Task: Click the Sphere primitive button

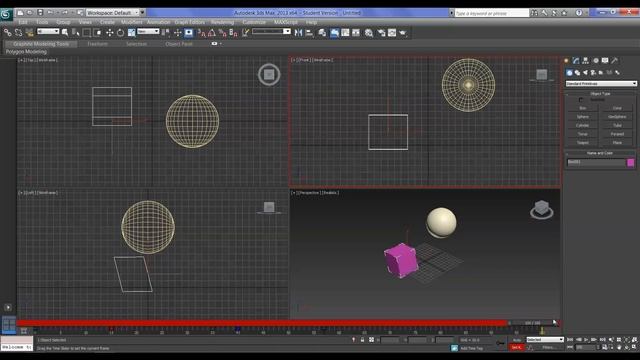Action: point(582,117)
